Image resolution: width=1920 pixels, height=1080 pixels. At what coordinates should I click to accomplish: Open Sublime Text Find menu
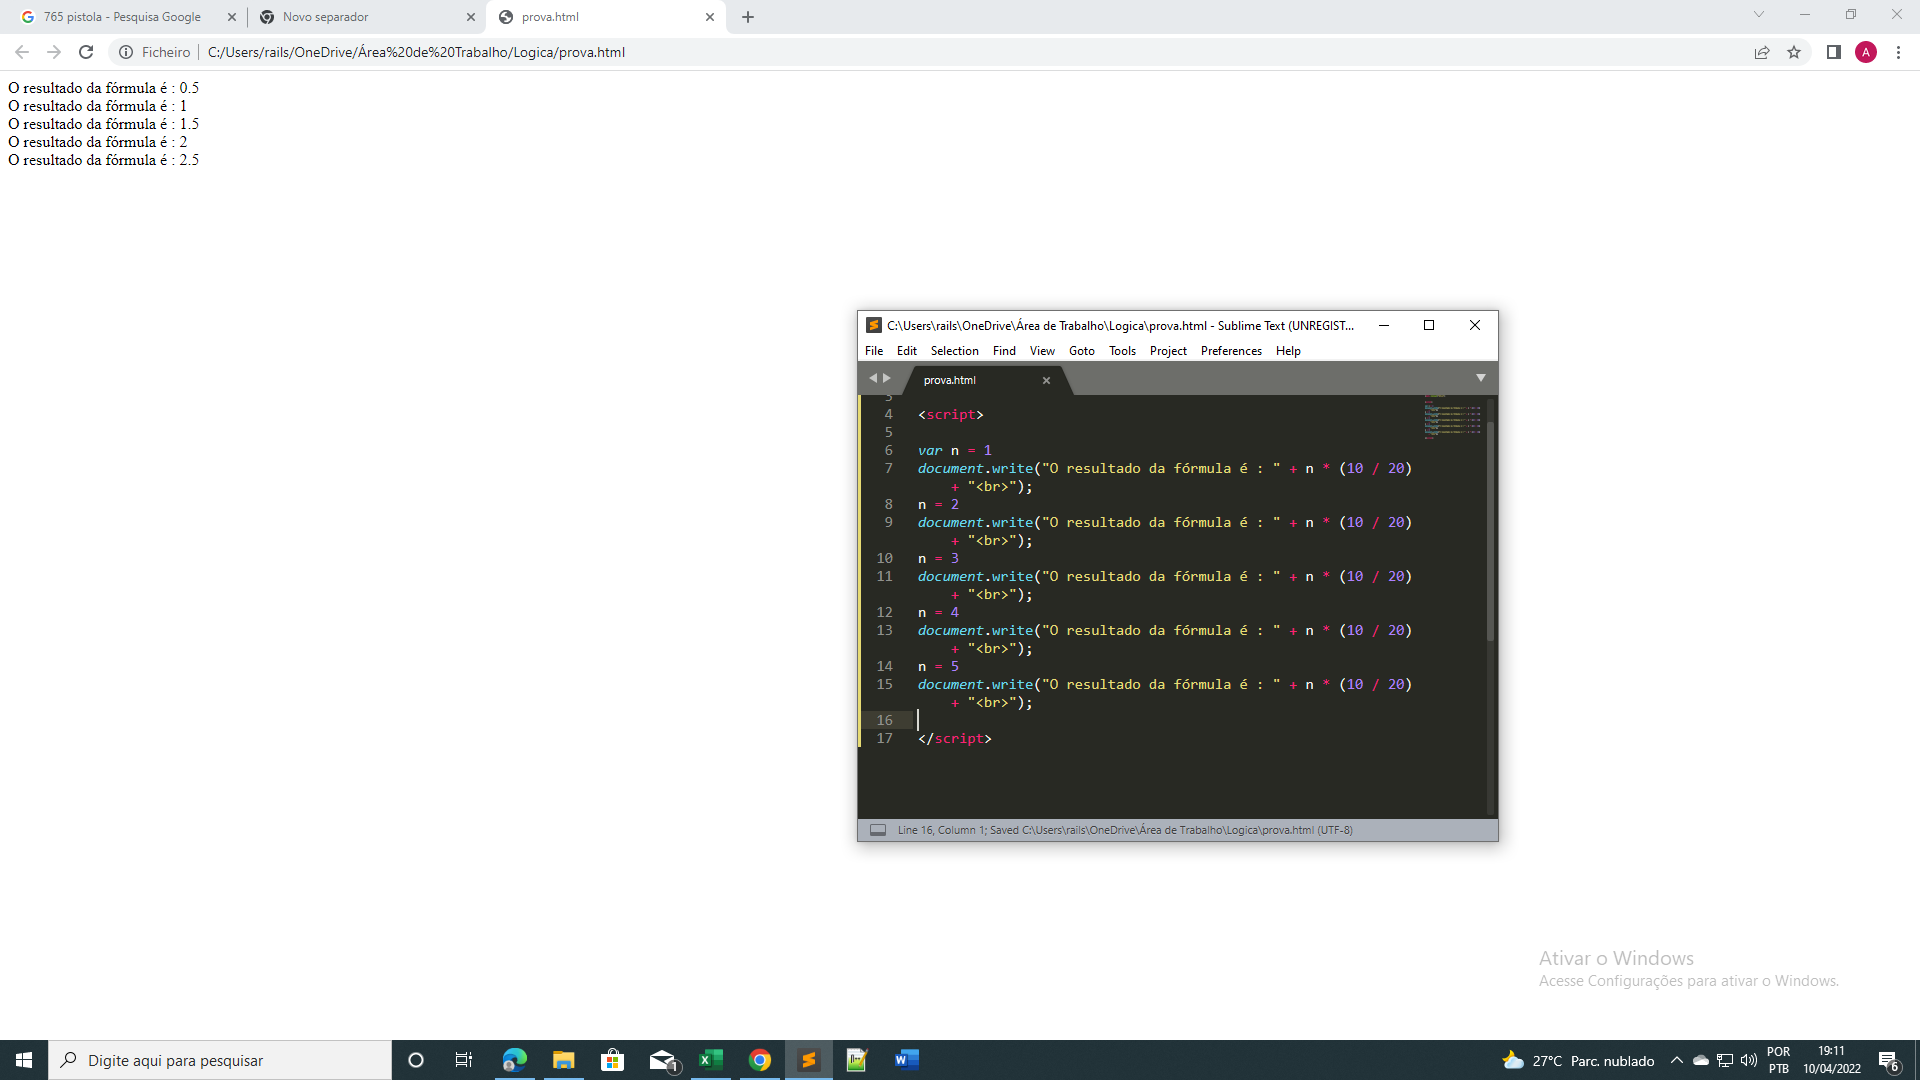coord(1004,351)
